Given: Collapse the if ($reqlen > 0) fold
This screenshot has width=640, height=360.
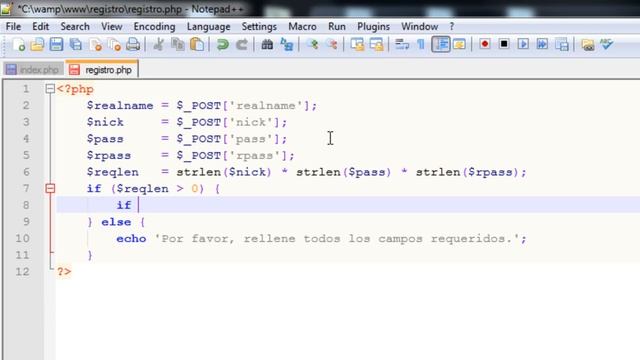Looking at the screenshot, I should [x=50, y=188].
